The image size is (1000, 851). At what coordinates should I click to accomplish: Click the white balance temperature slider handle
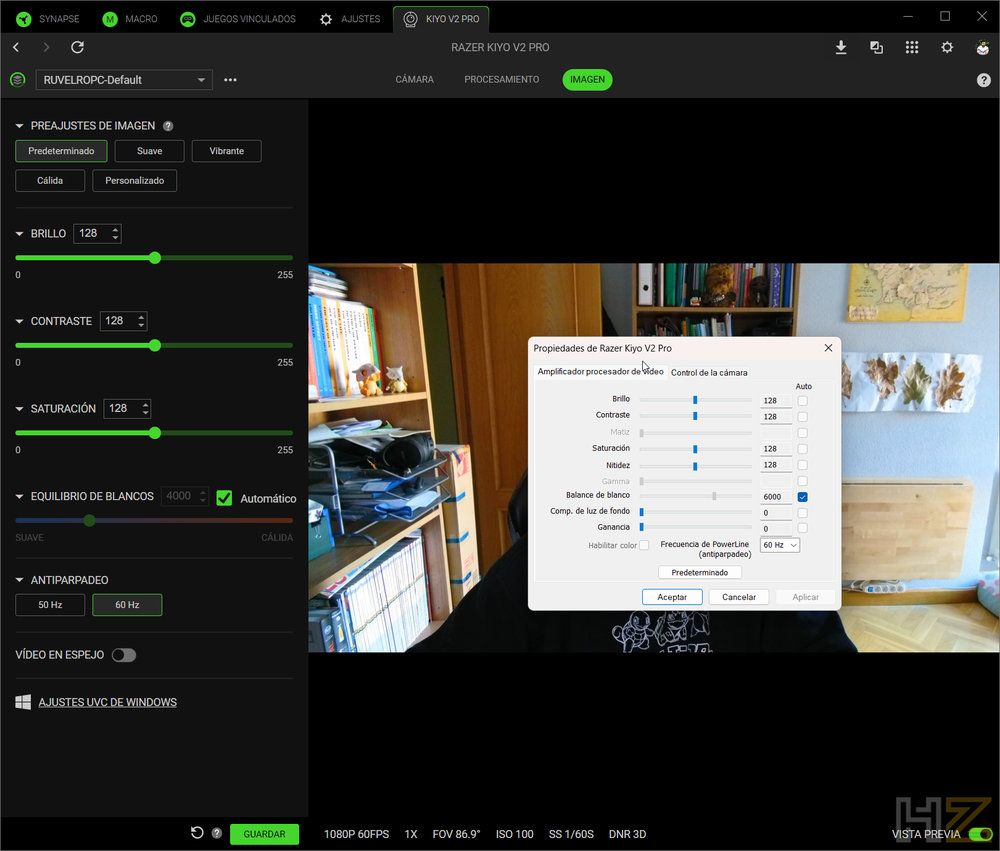pyautogui.click(x=89, y=520)
